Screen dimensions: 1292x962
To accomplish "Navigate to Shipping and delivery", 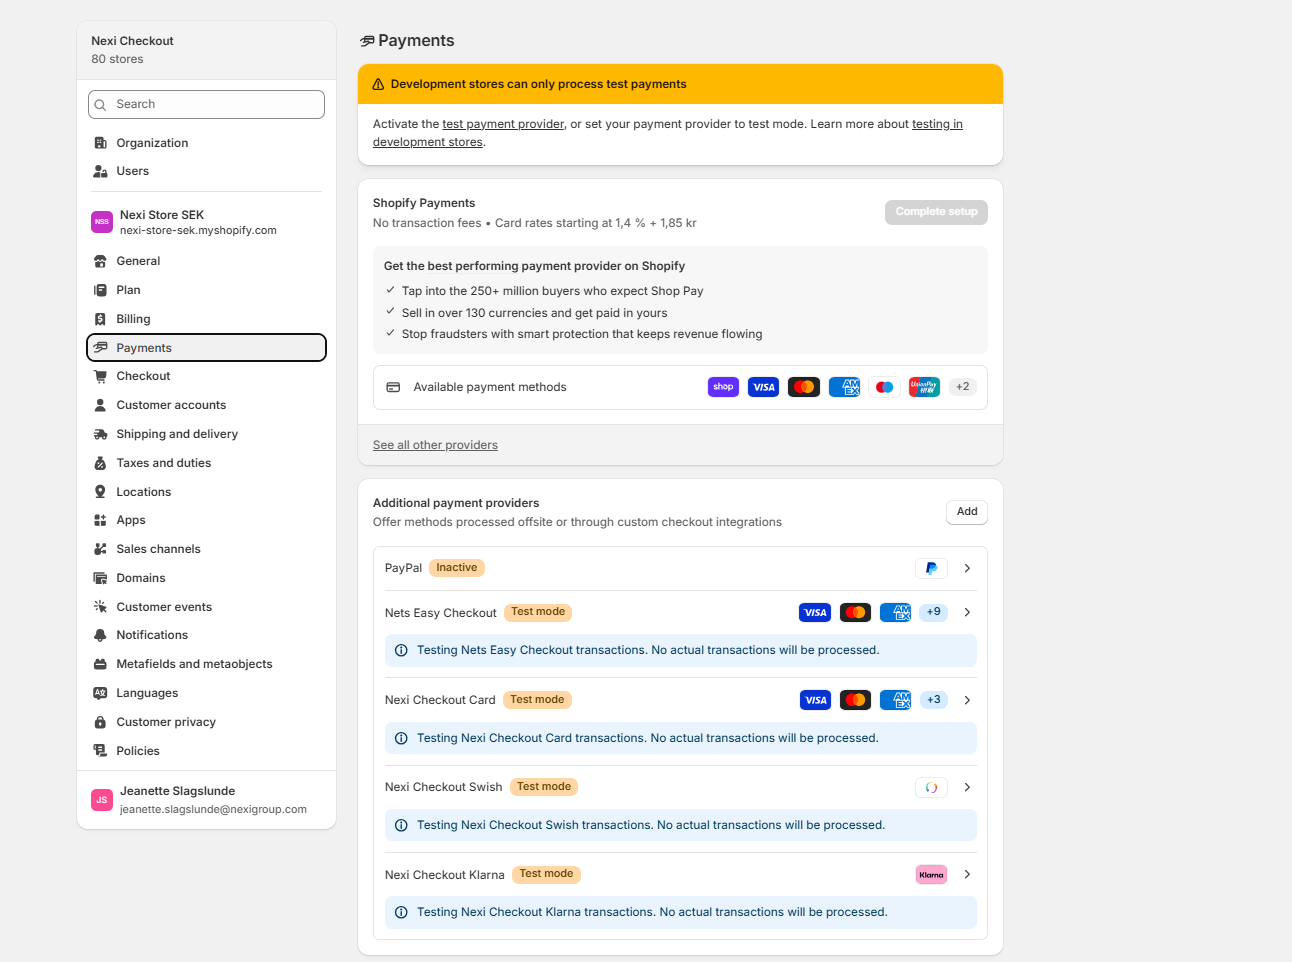I will pyautogui.click(x=206, y=434).
